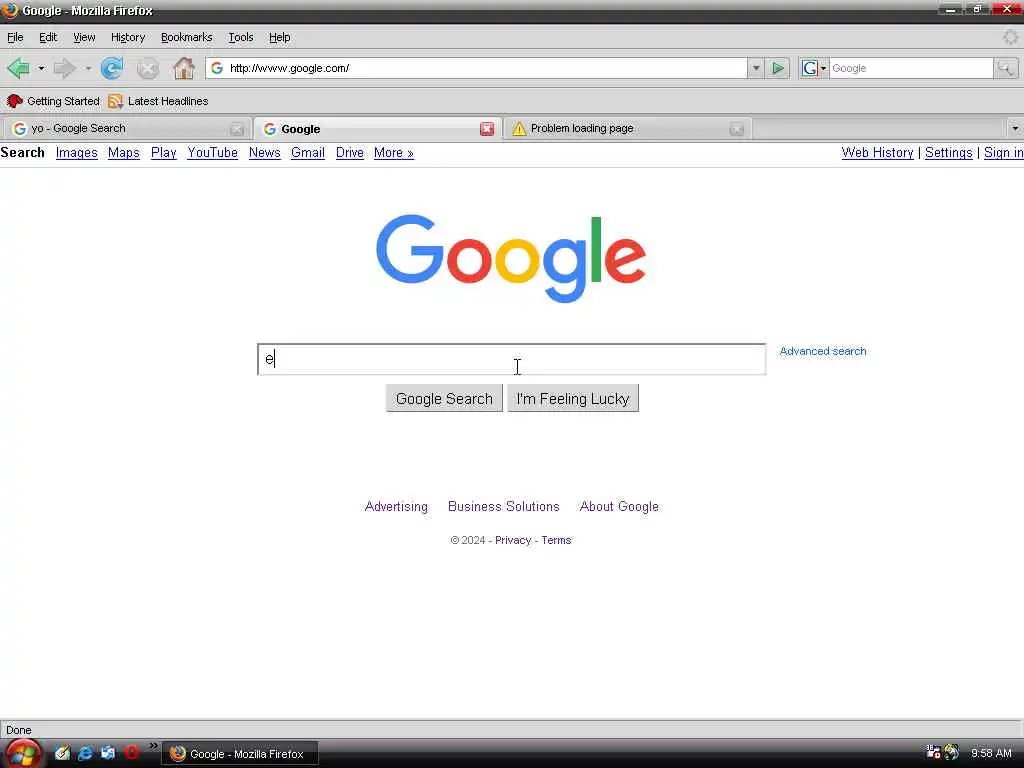Viewport: 1024px width, 768px height.
Task: Reload the page with the Refresh icon
Action: [112, 68]
